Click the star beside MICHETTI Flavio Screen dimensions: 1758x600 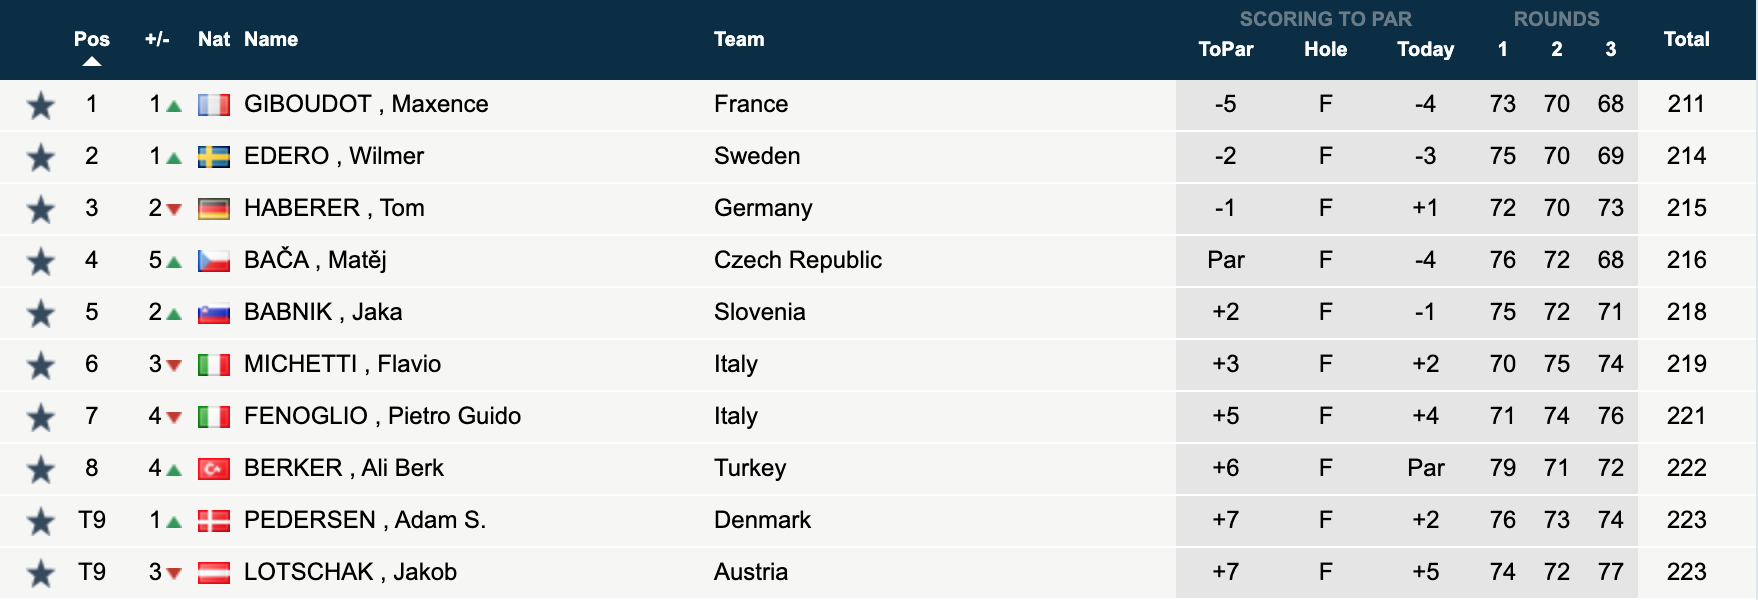pos(40,365)
